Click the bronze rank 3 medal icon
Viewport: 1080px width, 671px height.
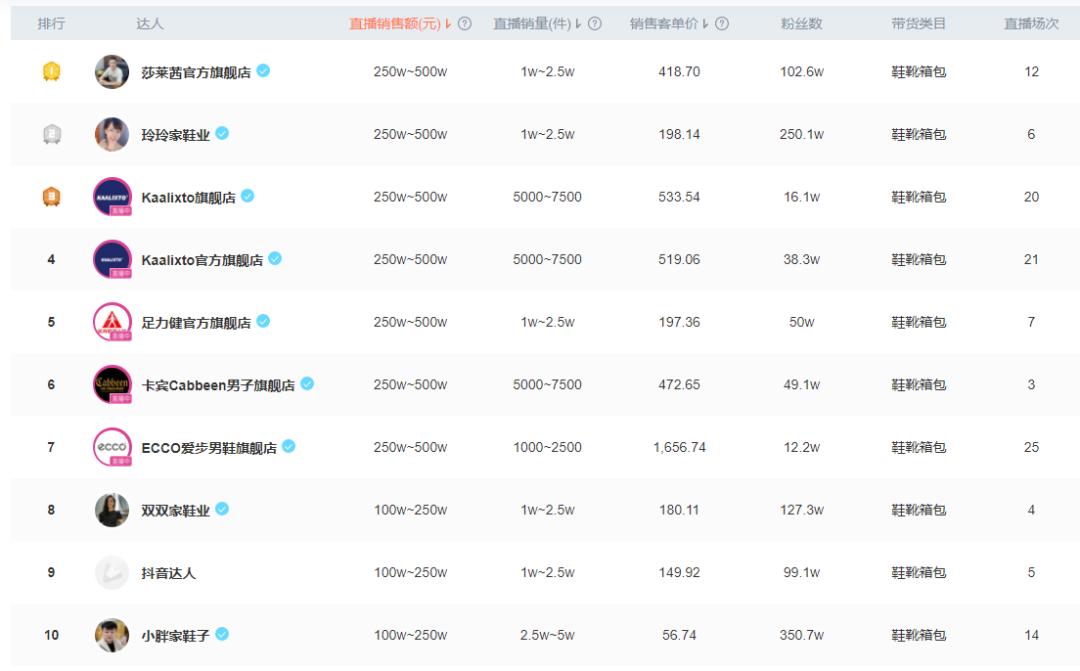pyautogui.click(x=52, y=197)
